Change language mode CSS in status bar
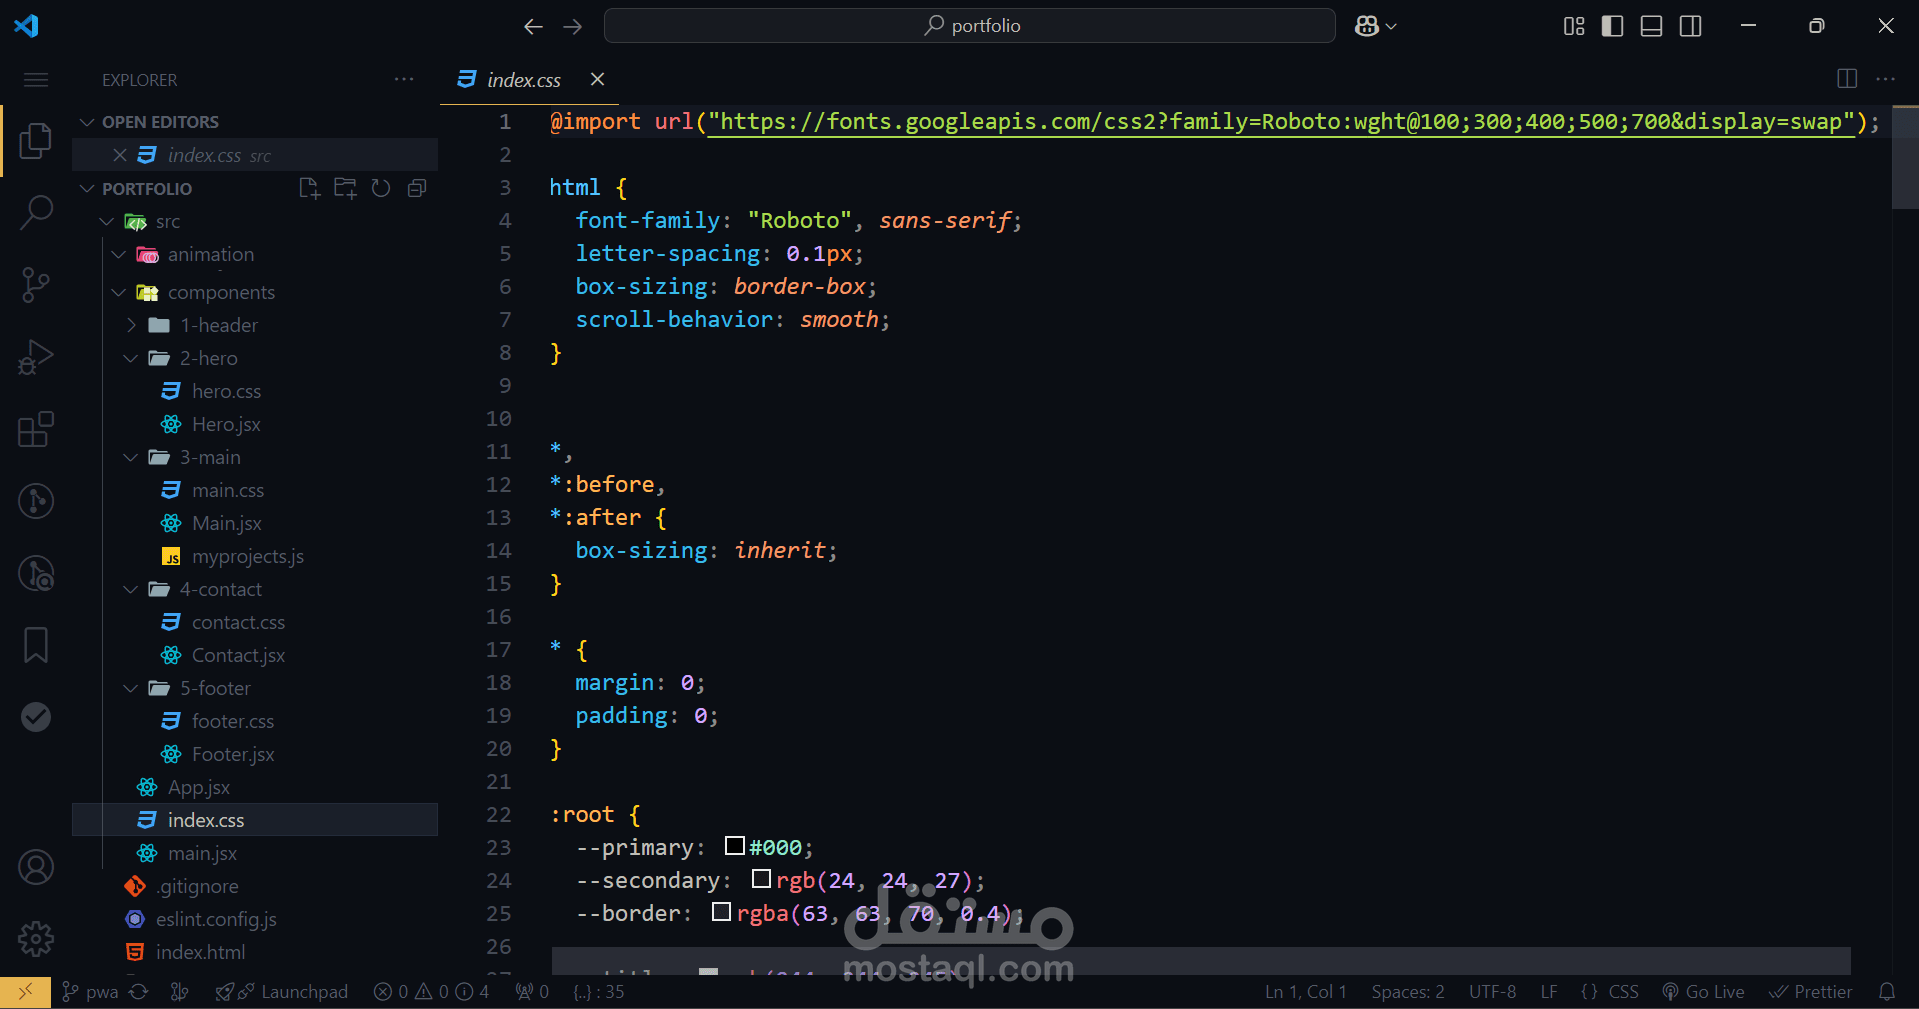Screen dimensions: 1919x1009 [x=1623, y=991]
